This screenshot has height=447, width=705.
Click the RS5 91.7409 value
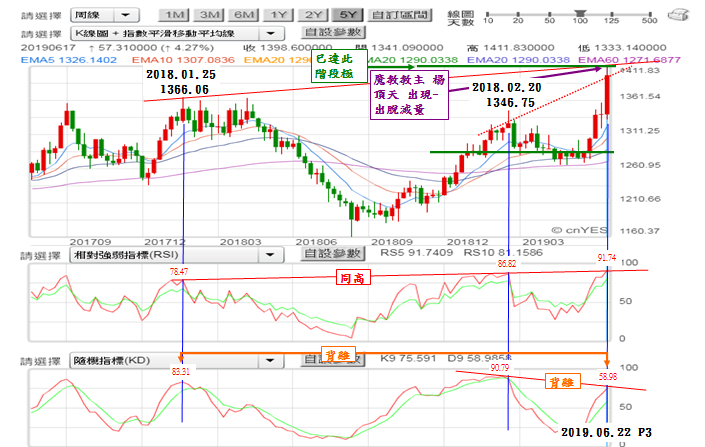tap(417, 253)
